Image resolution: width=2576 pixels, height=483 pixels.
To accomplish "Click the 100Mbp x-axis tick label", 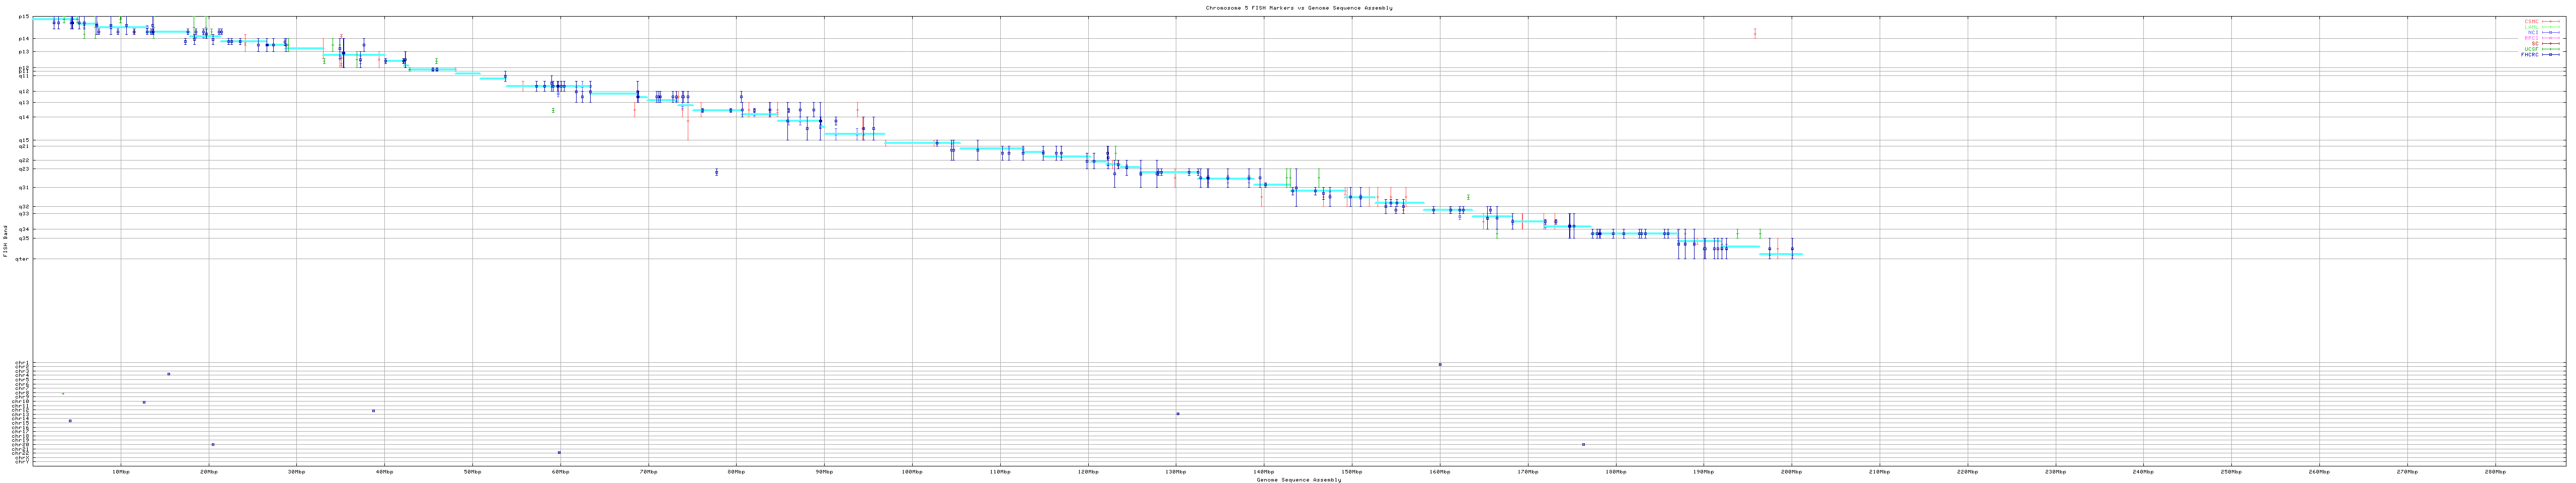I will [x=911, y=471].
